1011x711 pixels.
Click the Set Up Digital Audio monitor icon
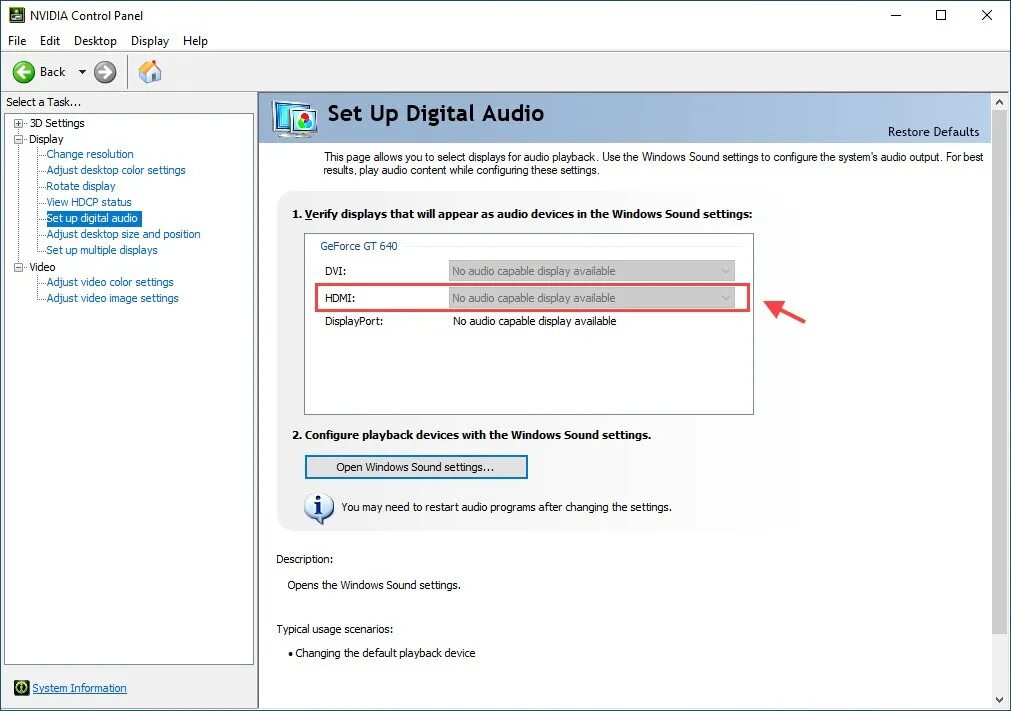click(295, 119)
